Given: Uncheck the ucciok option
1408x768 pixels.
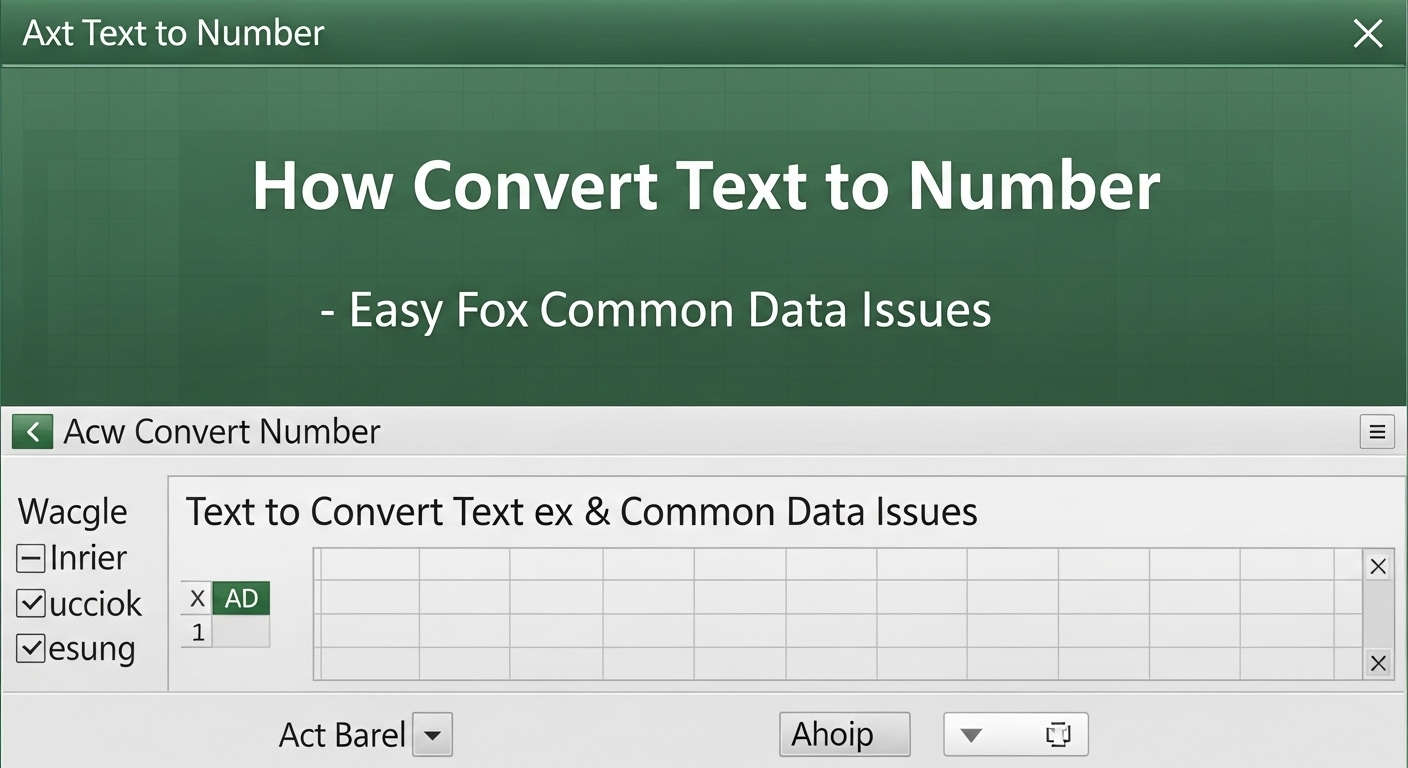Looking at the screenshot, I should click(x=30, y=603).
